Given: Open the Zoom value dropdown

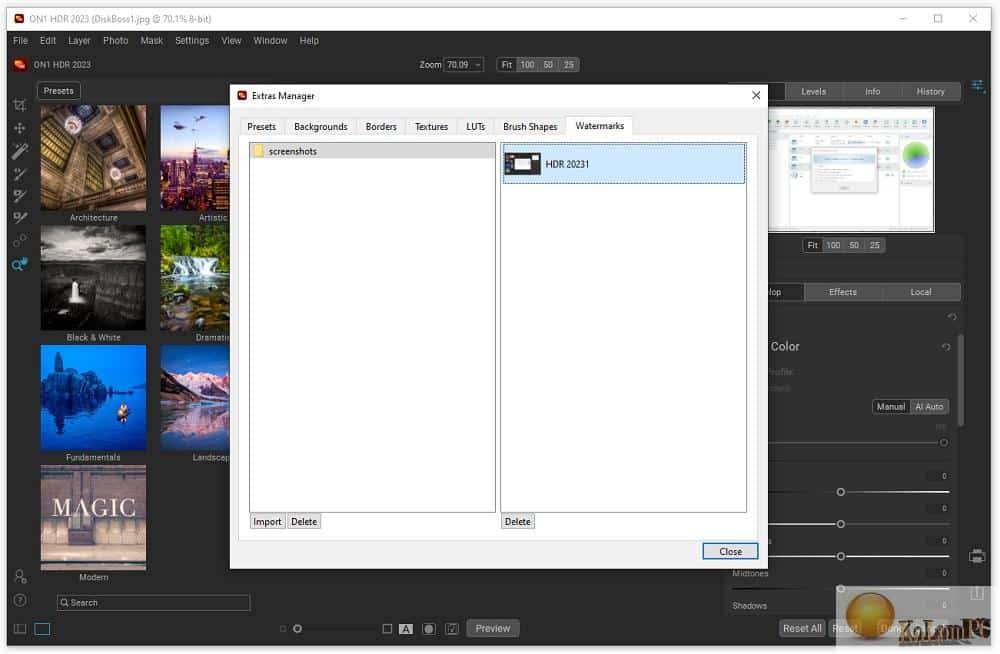Looking at the screenshot, I should coord(478,65).
